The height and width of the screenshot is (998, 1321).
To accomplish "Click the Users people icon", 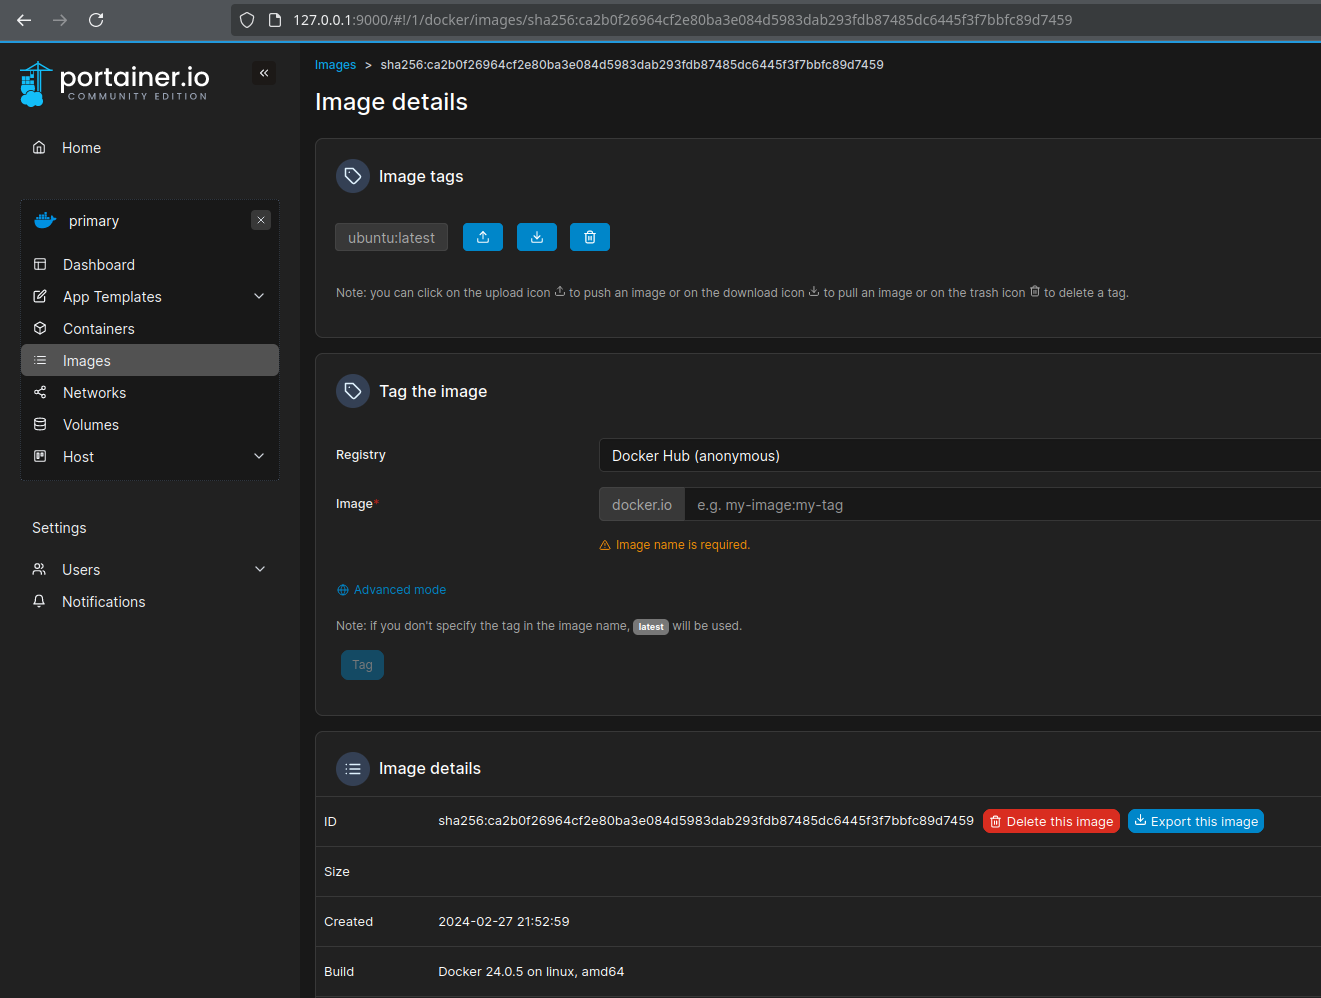I will tap(39, 569).
